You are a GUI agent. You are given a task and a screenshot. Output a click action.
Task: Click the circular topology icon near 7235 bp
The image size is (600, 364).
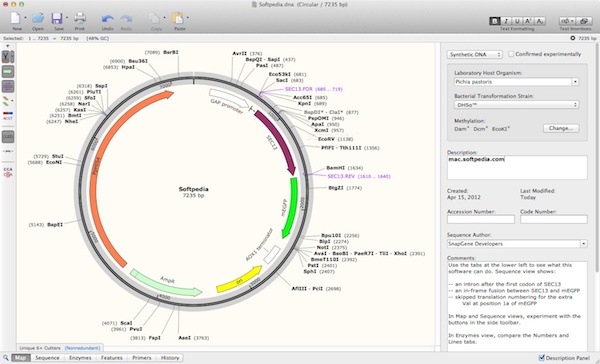pos(572,38)
